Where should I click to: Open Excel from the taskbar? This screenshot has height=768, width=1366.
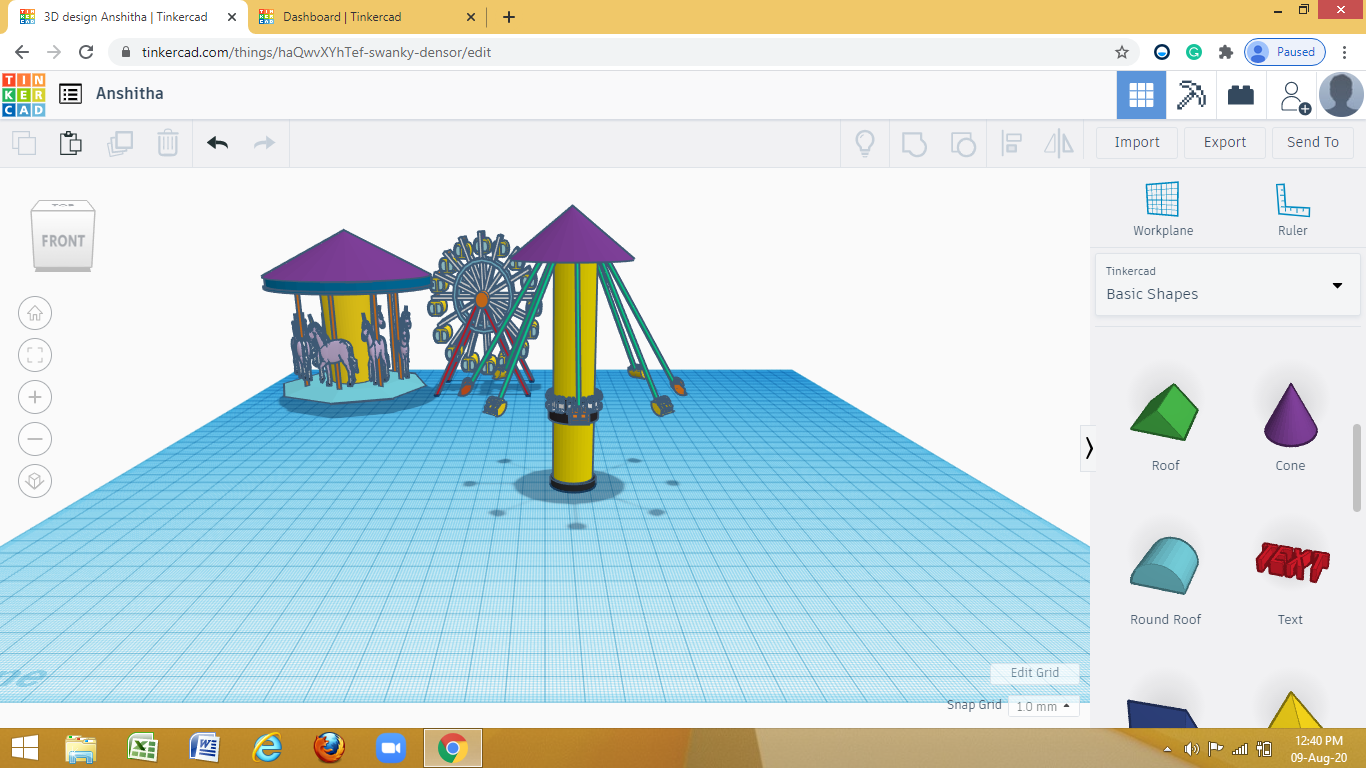click(x=143, y=748)
